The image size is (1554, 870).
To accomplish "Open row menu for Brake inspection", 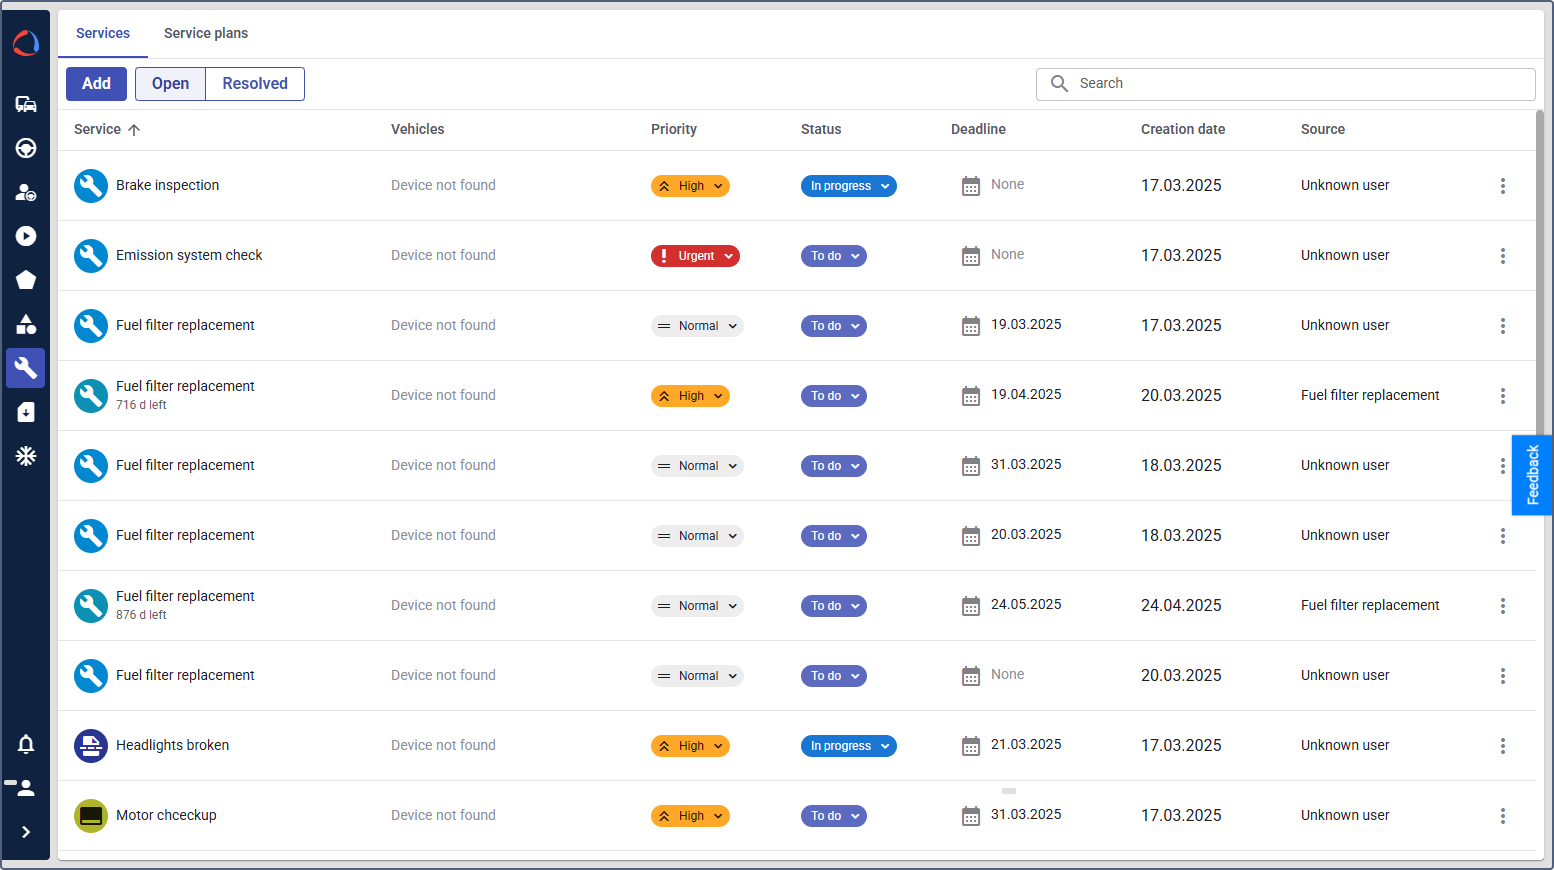I will tap(1502, 186).
